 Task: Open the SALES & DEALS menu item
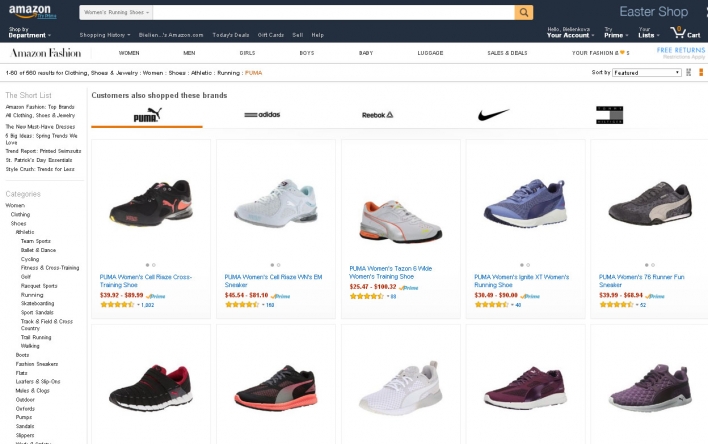[x=507, y=53]
